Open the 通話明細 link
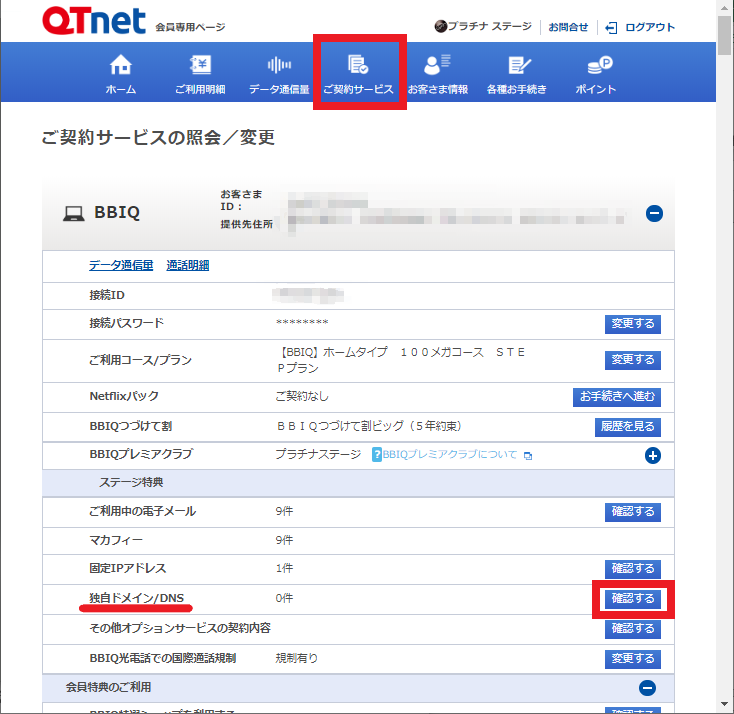The height and width of the screenshot is (714, 734). pyautogui.click(x=188, y=265)
